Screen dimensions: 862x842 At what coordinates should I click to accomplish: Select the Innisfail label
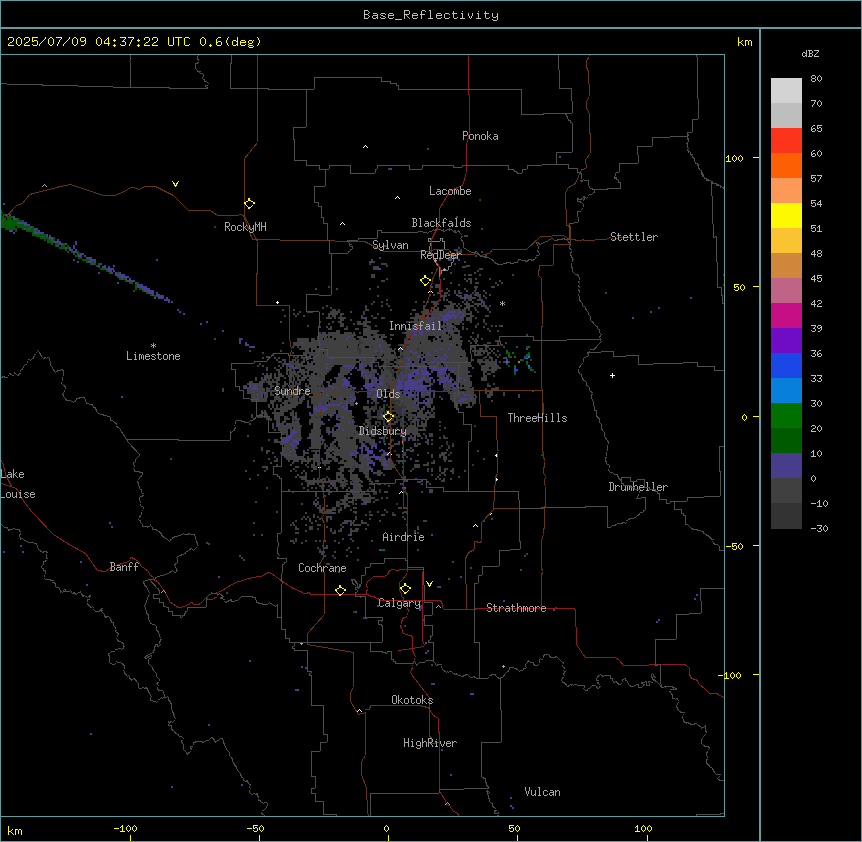pos(416,326)
